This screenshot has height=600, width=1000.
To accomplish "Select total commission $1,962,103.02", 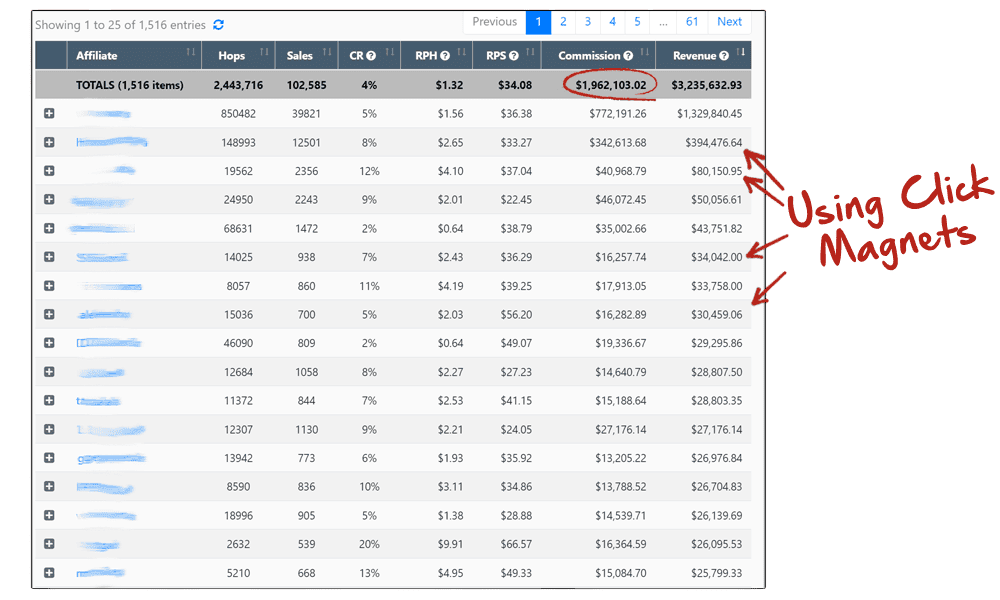I will coord(610,85).
